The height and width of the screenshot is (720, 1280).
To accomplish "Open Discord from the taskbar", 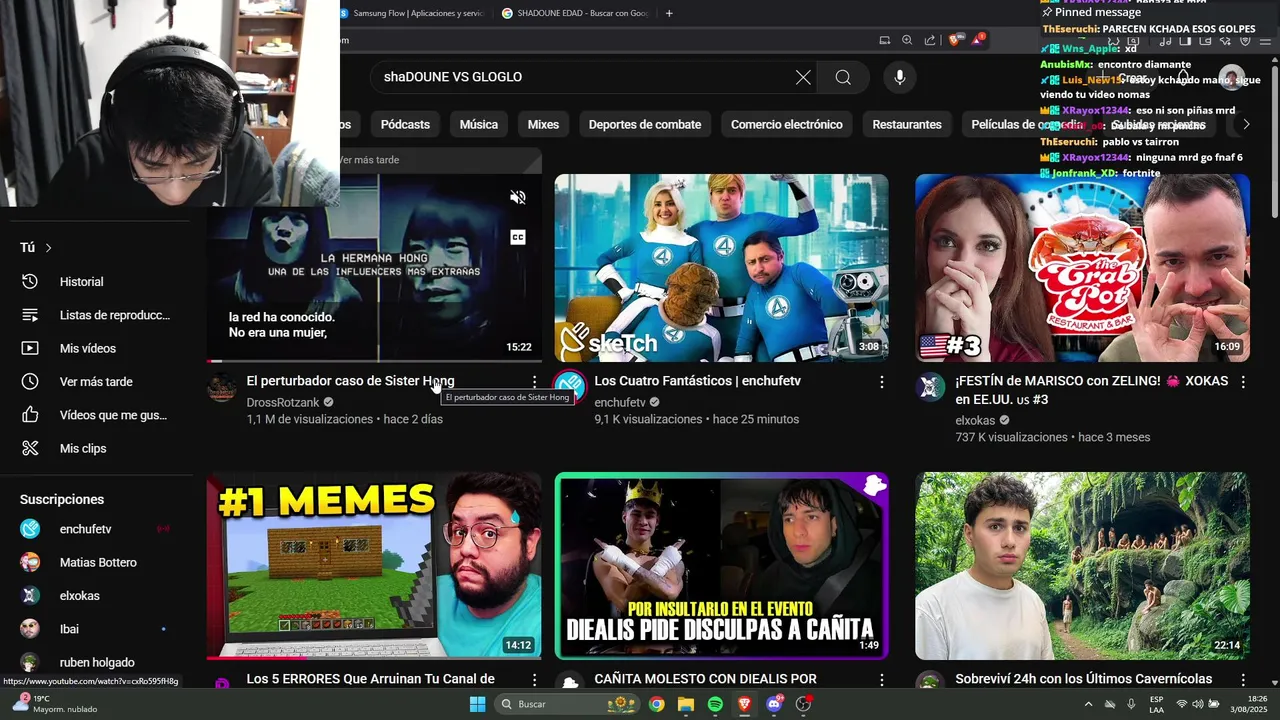I will (x=774, y=704).
